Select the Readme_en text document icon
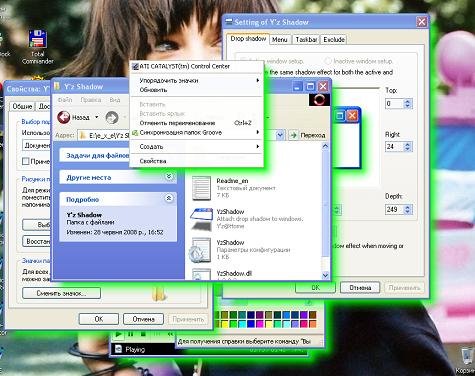 [x=201, y=188]
